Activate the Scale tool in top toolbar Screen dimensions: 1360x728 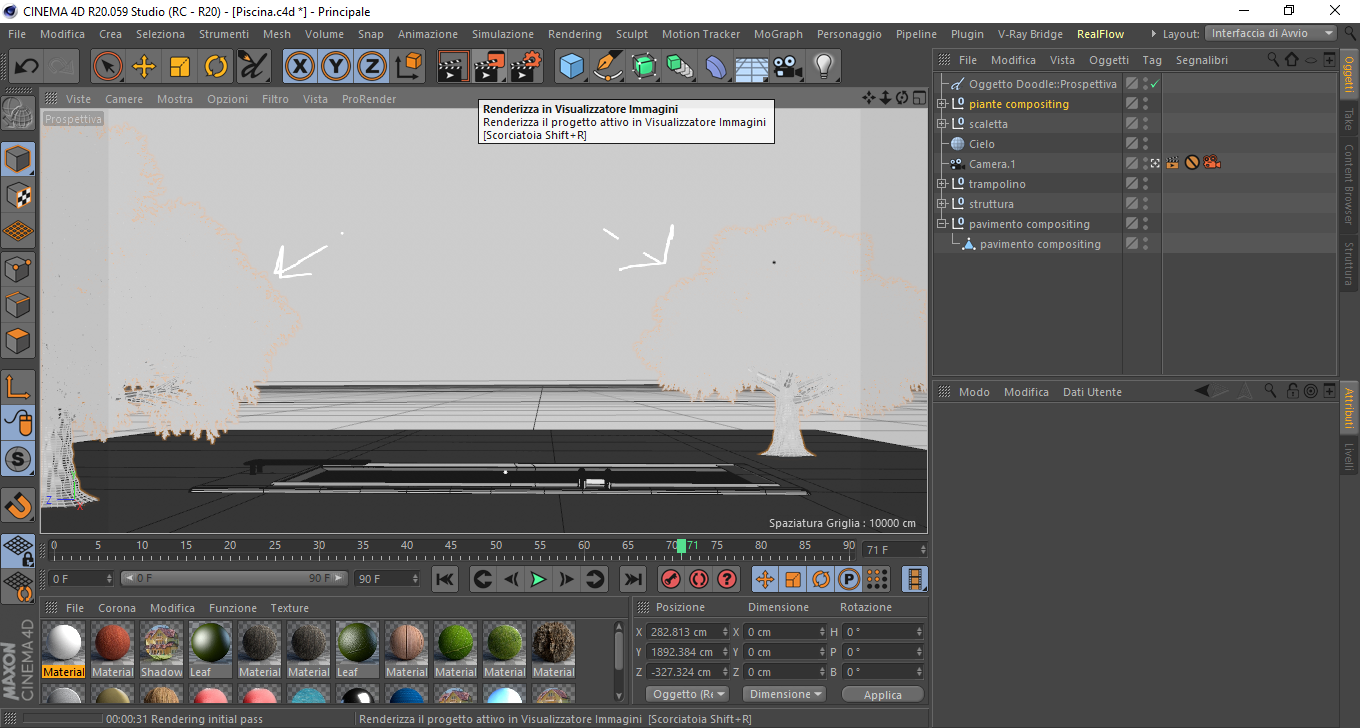[x=180, y=67]
